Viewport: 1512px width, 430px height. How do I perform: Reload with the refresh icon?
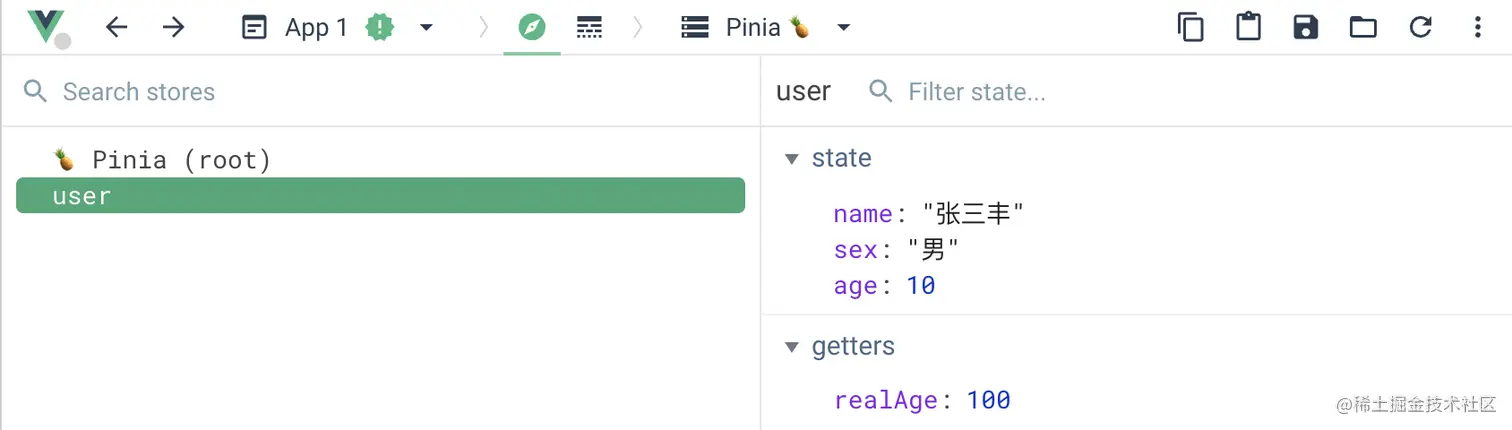point(1421,27)
